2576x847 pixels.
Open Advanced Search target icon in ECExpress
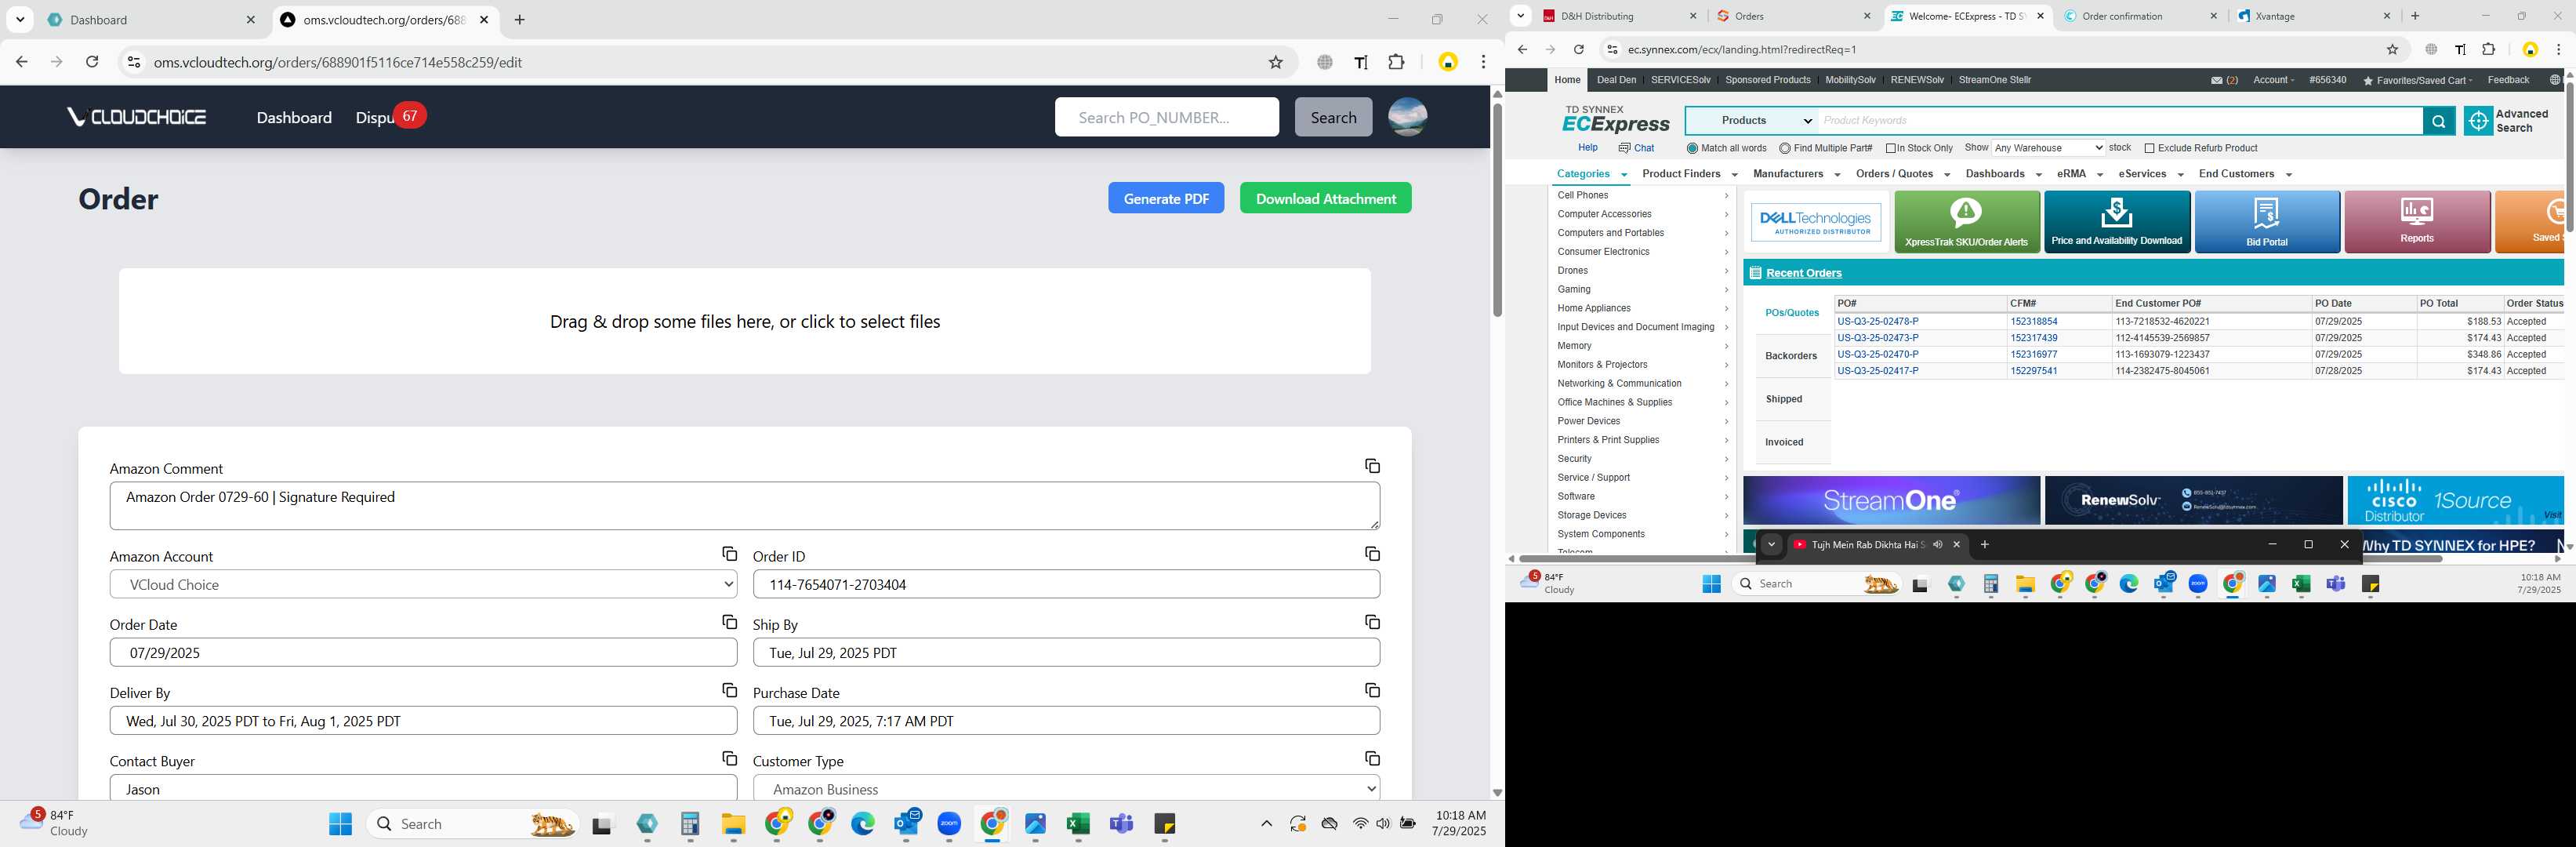(x=2478, y=121)
